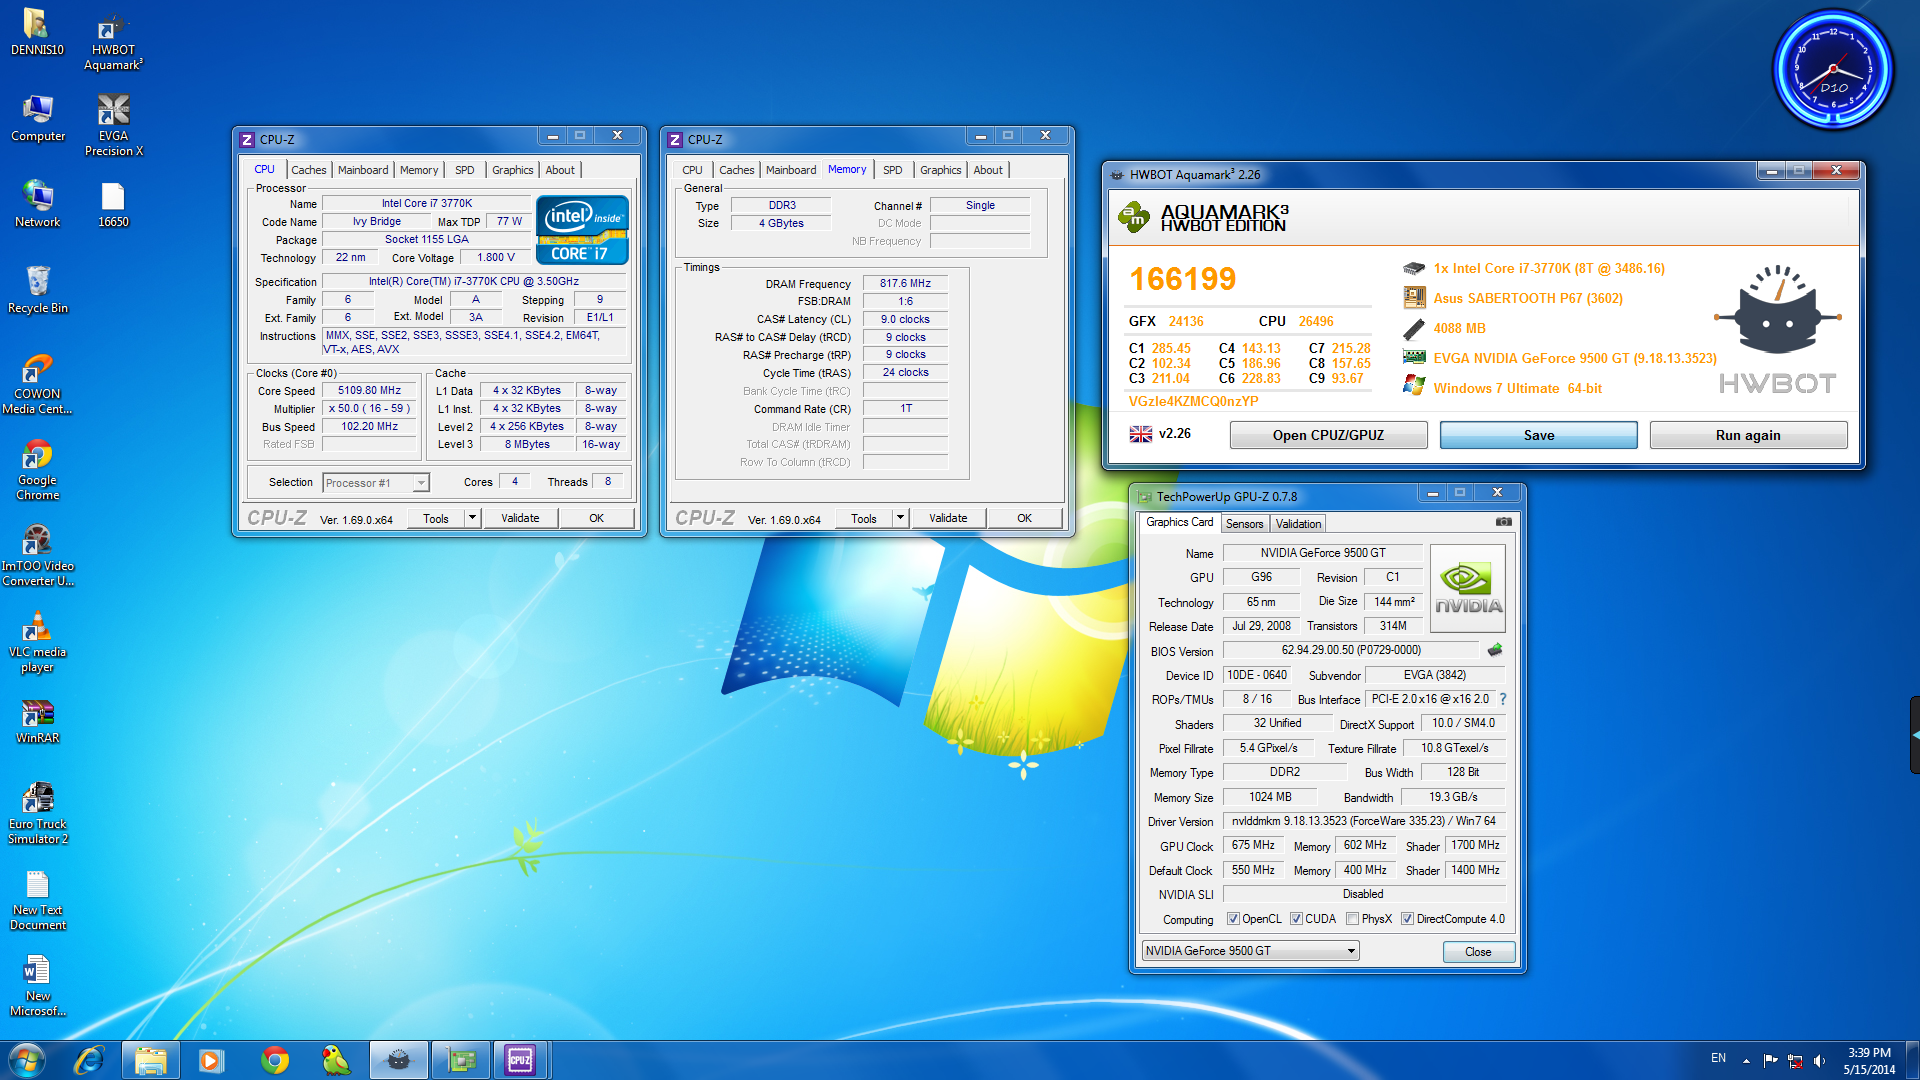Click Validate button in Memory CPU-Z window
The height and width of the screenshot is (1080, 1920).
(x=948, y=518)
